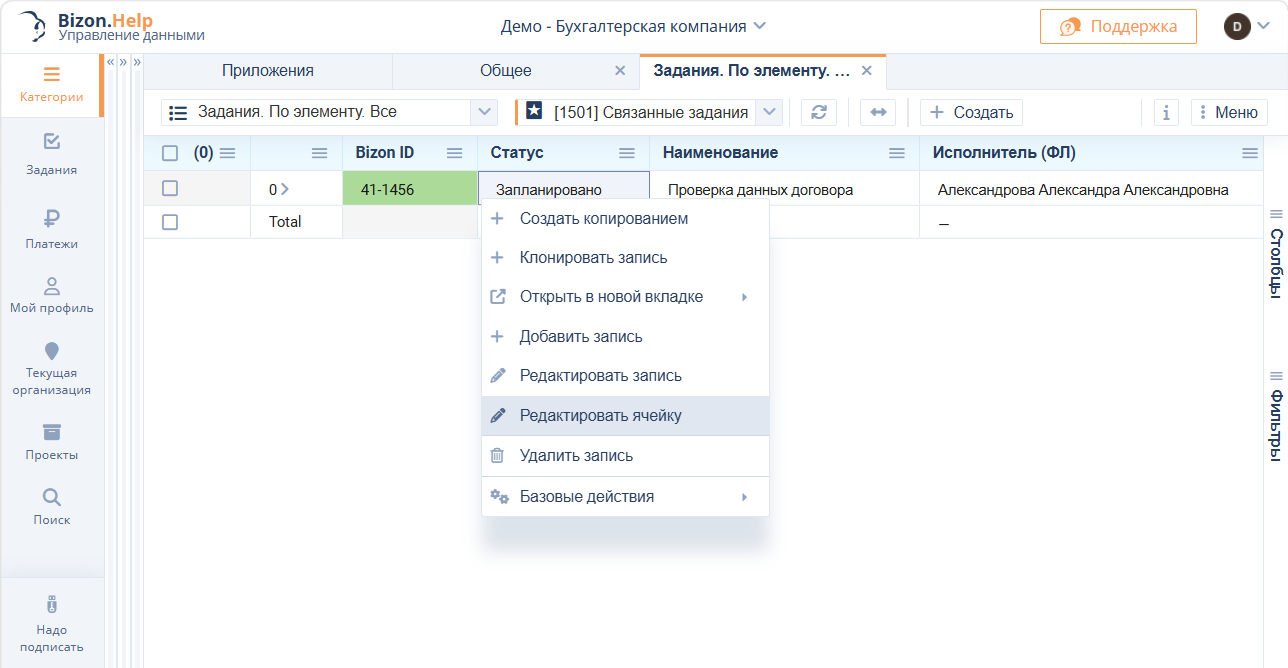Image resolution: width=1288 pixels, height=668 pixels.
Task: Click the Поддержка button
Action: point(1118,26)
